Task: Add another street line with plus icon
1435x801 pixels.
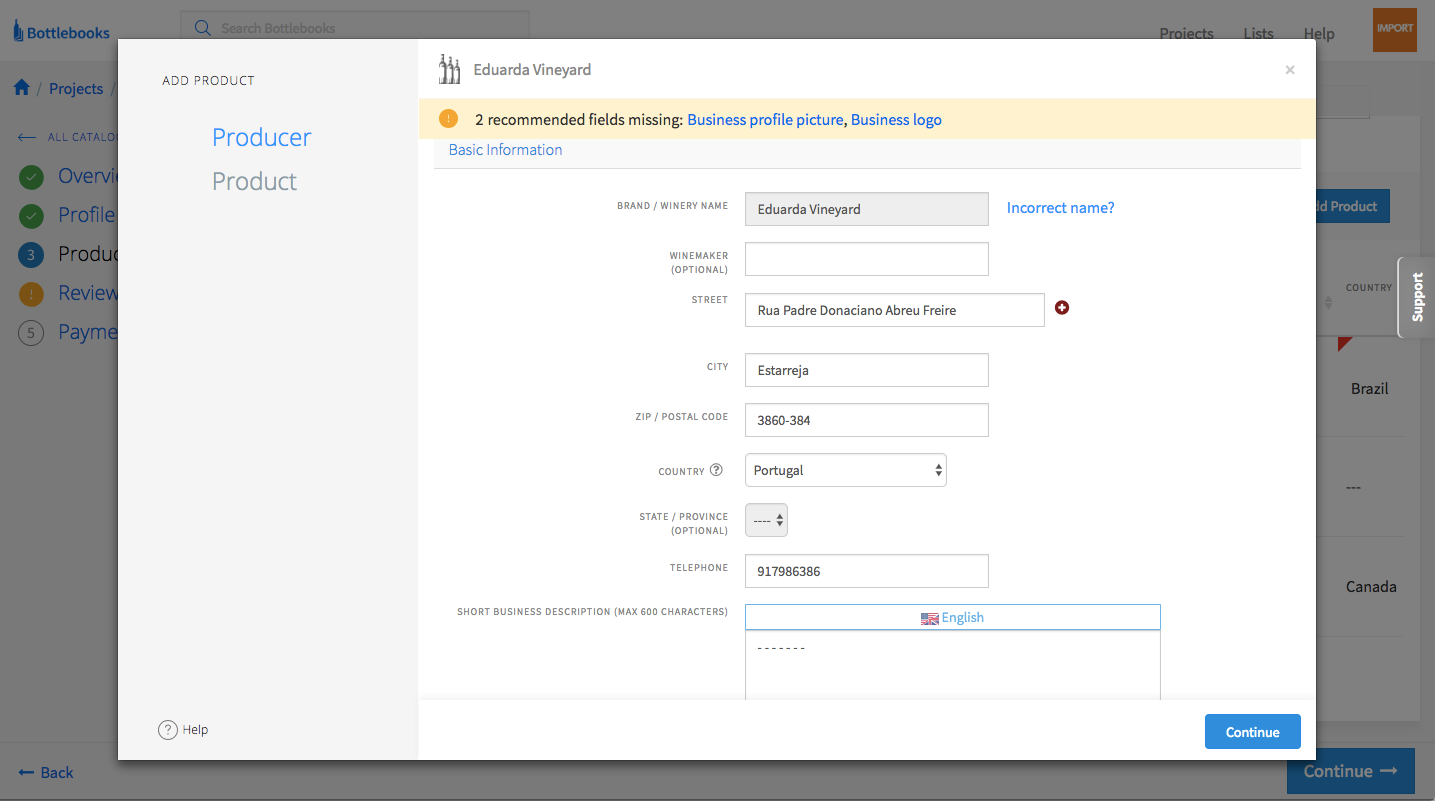Action: pyautogui.click(x=1062, y=308)
